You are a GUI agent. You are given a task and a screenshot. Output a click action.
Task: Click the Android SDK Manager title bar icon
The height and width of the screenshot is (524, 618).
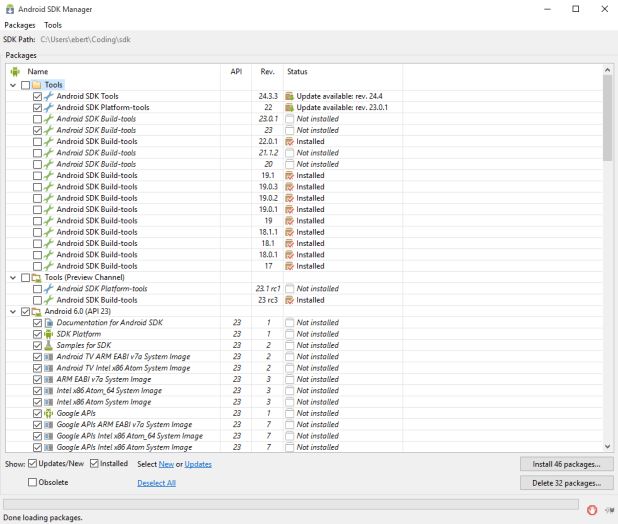(x=10, y=9)
